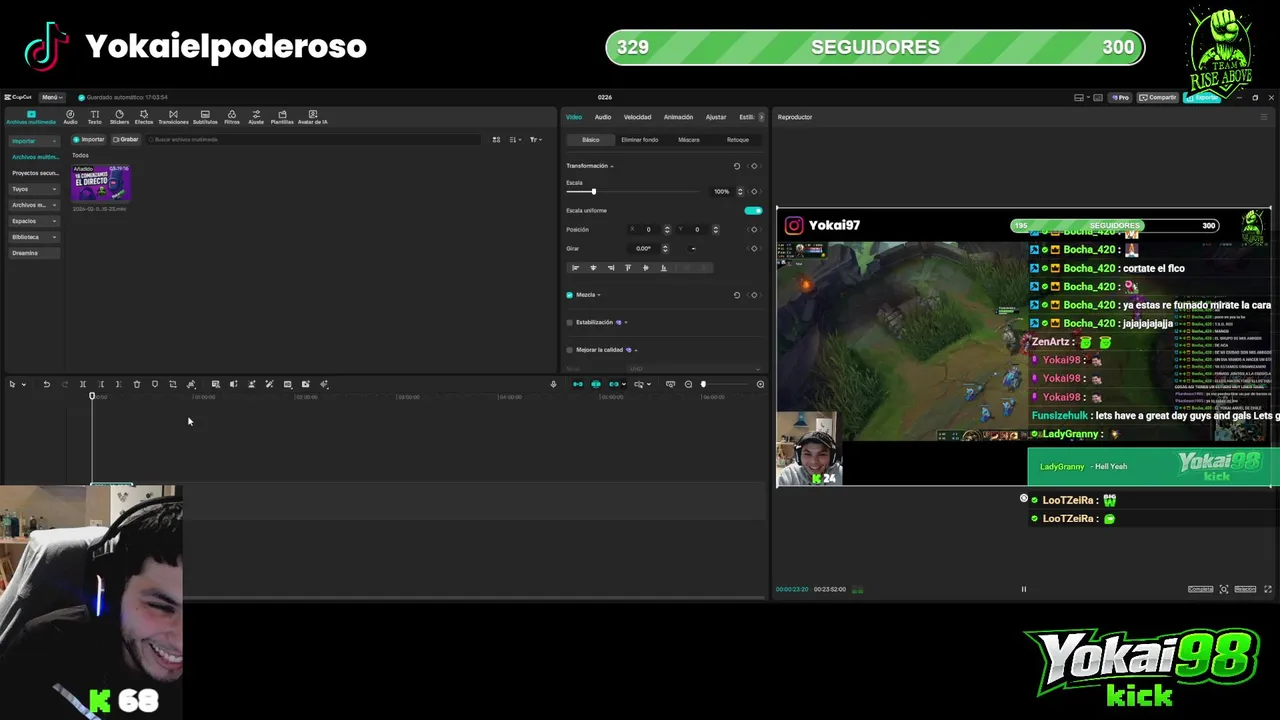Click the Pro button in the title bar

tap(1120, 97)
